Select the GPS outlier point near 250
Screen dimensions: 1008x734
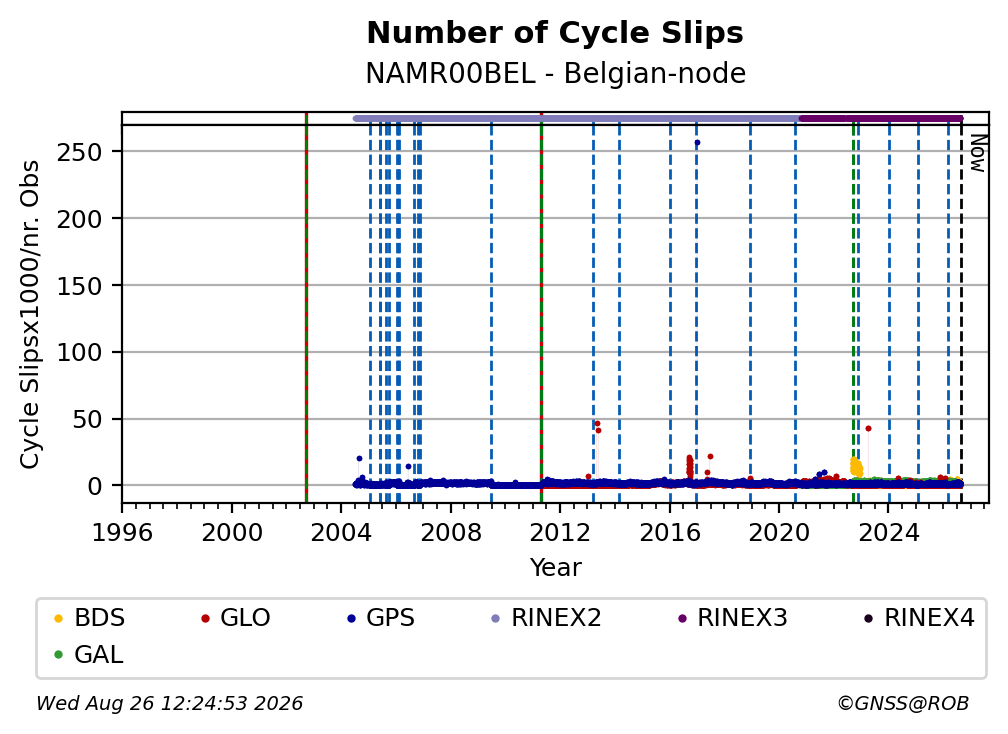pos(698,143)
